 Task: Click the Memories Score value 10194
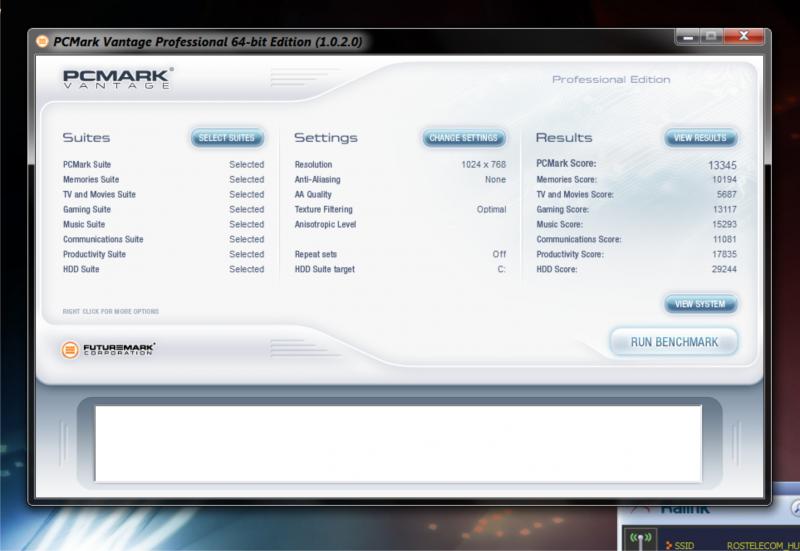724,180
